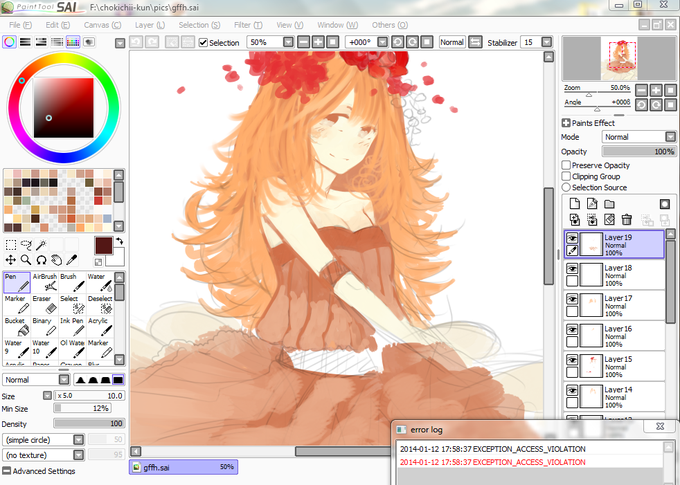Activate the move layer tool

(x=11, y=260)
